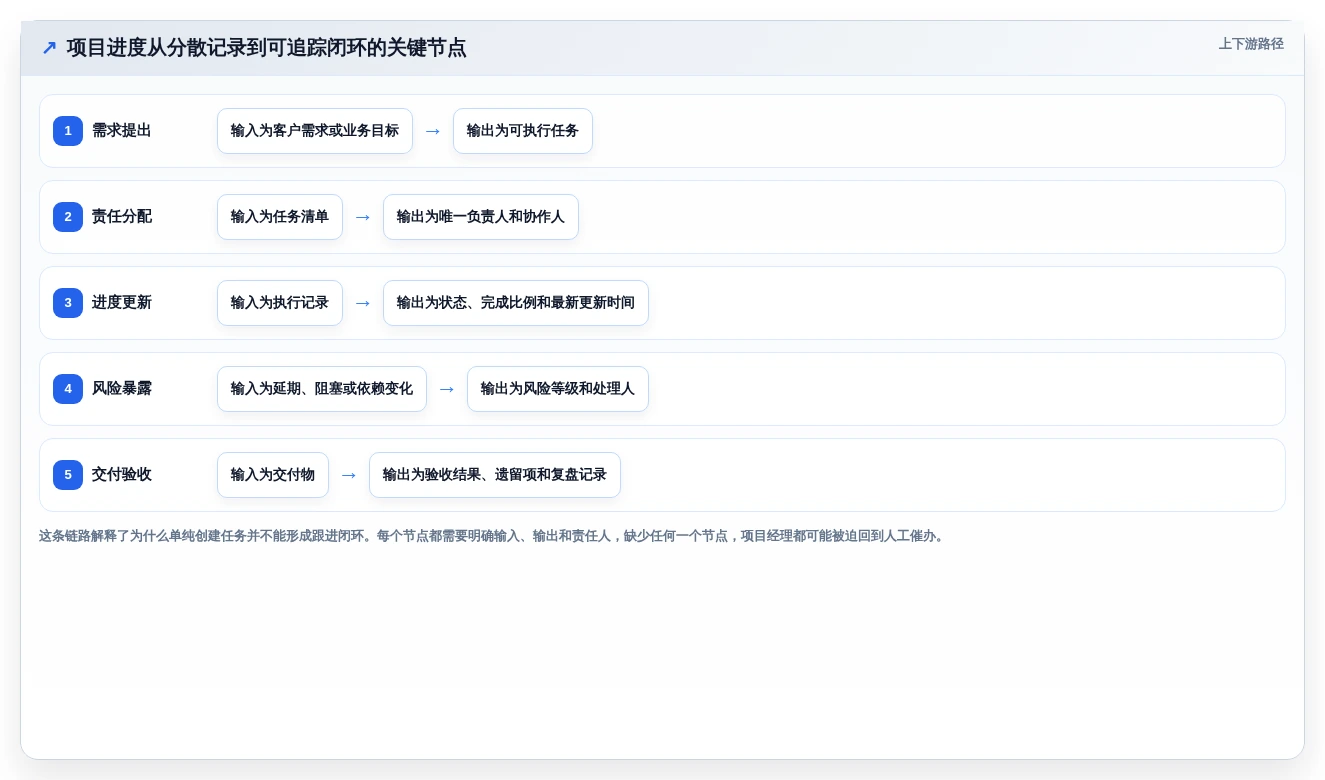
Task: Click the 上下游路径 label in the header
Action: pyautogui.click(x=1251, y=44)
